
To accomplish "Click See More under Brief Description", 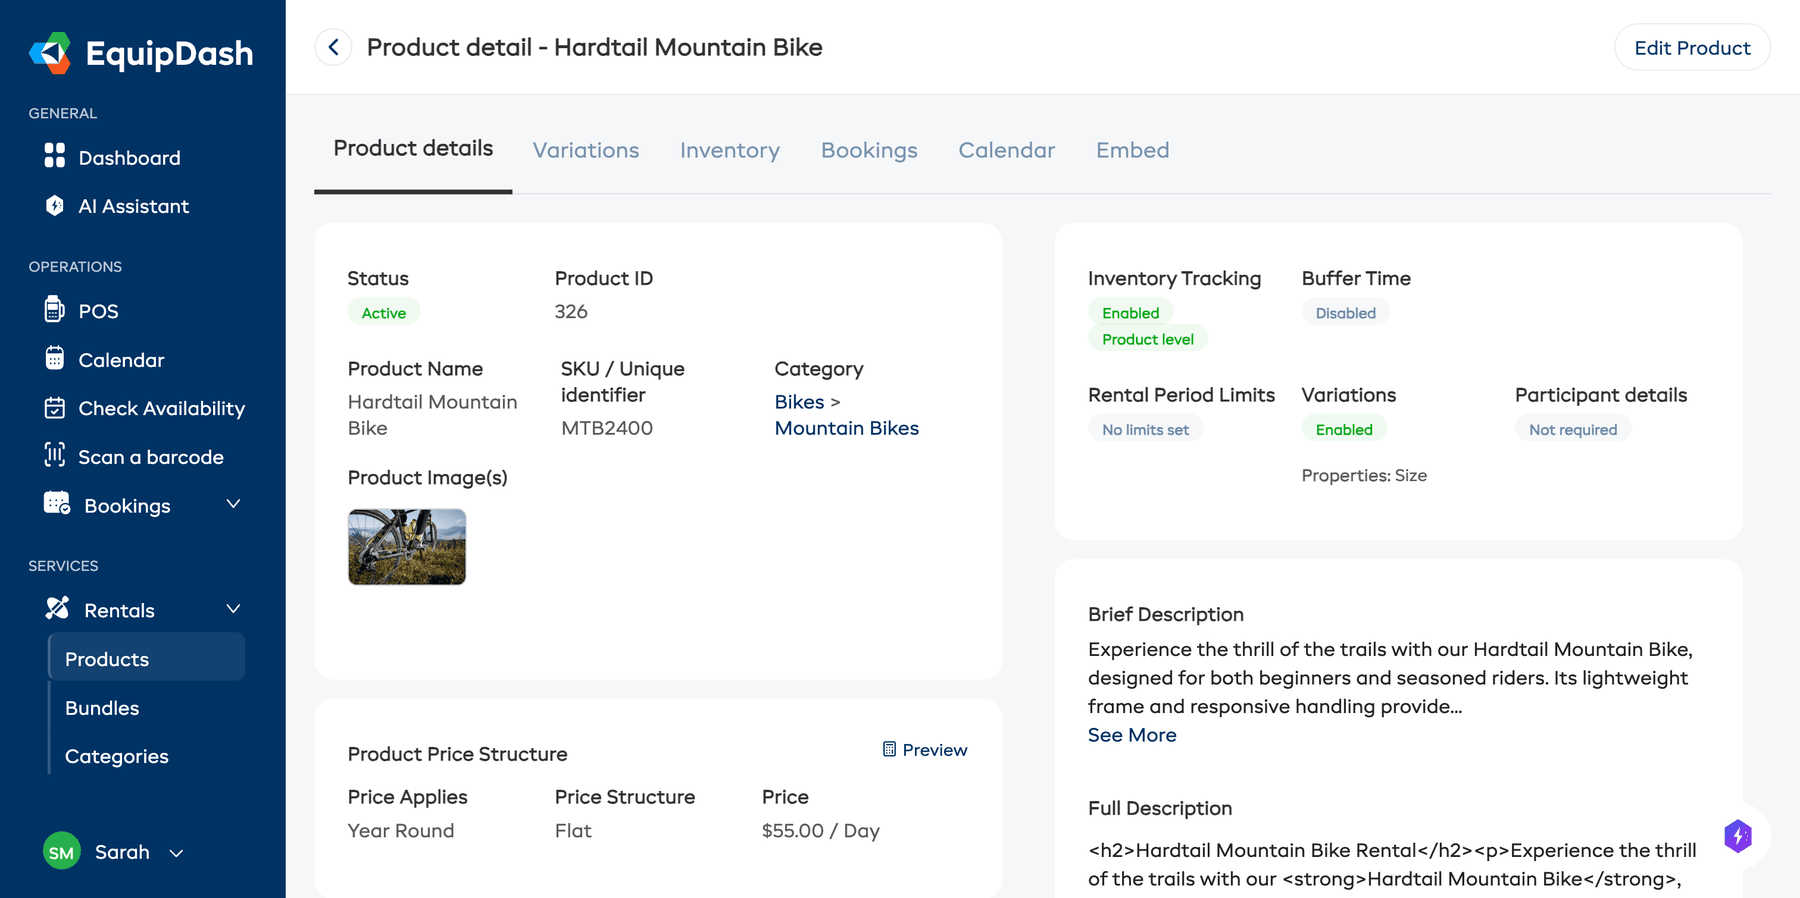I will click(1132, 734).
